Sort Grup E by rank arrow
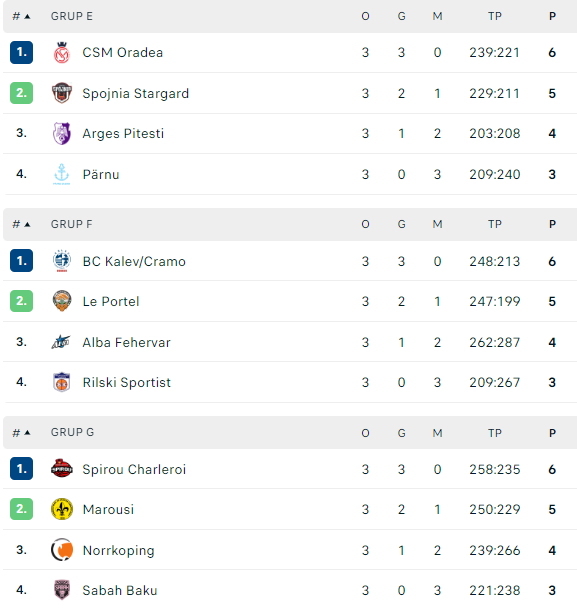577x612 pixels. click(x=27, y=16)
